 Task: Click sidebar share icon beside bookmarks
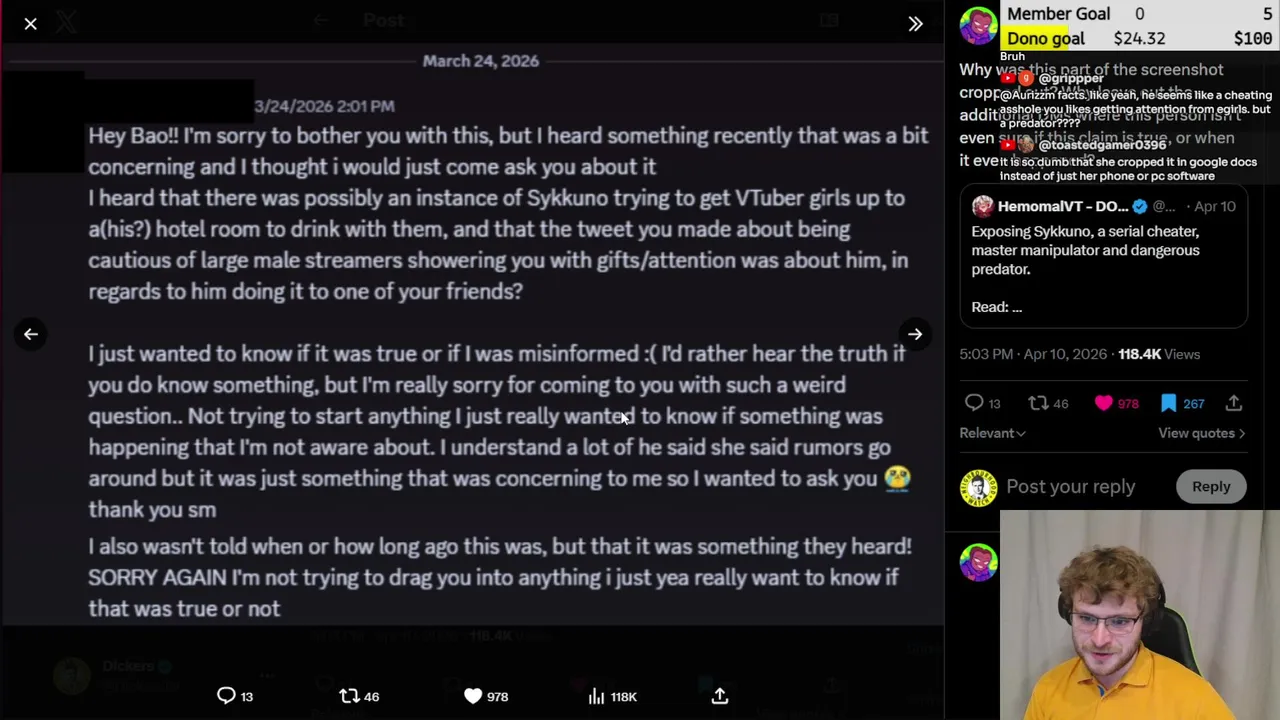click(1234, 403)
